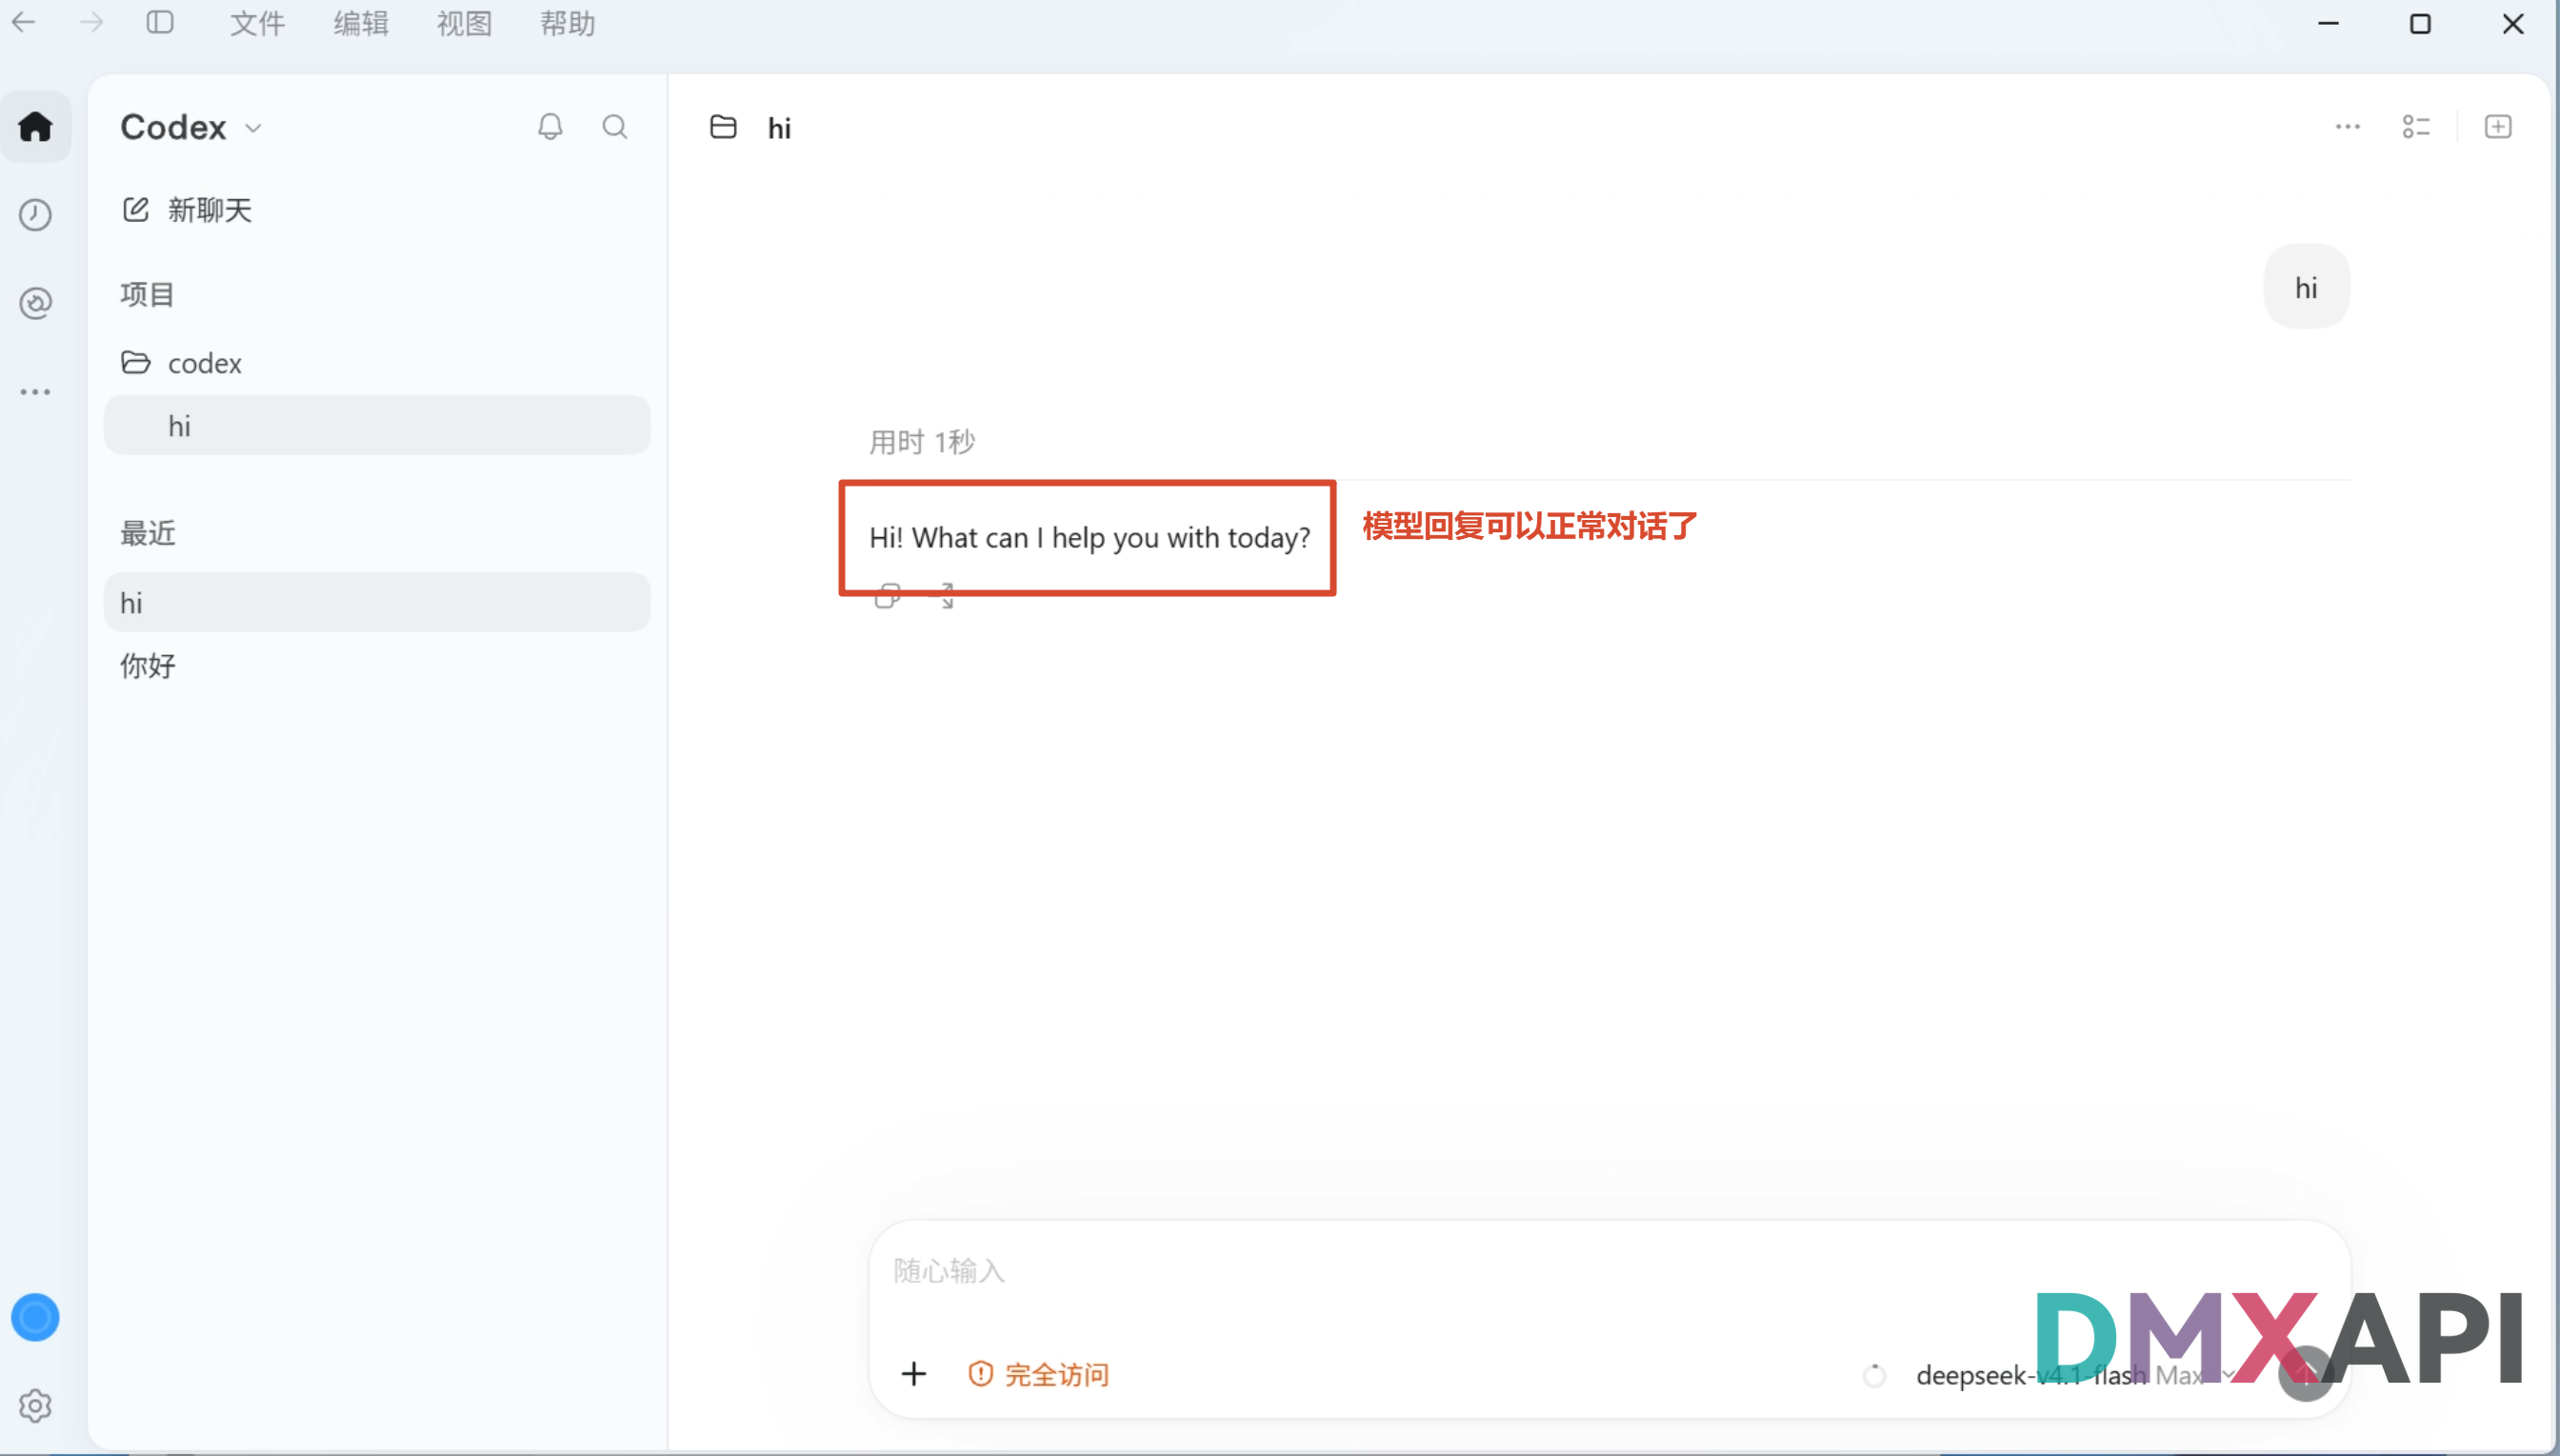Image resolution: width=2560 pixels, height=1456 pixels.
Task: Click reply text Hi! What can I help
Action: coord(1089,537)
